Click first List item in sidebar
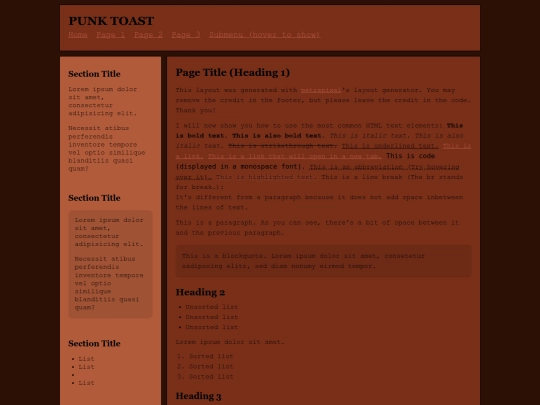 tap(86, 359)
